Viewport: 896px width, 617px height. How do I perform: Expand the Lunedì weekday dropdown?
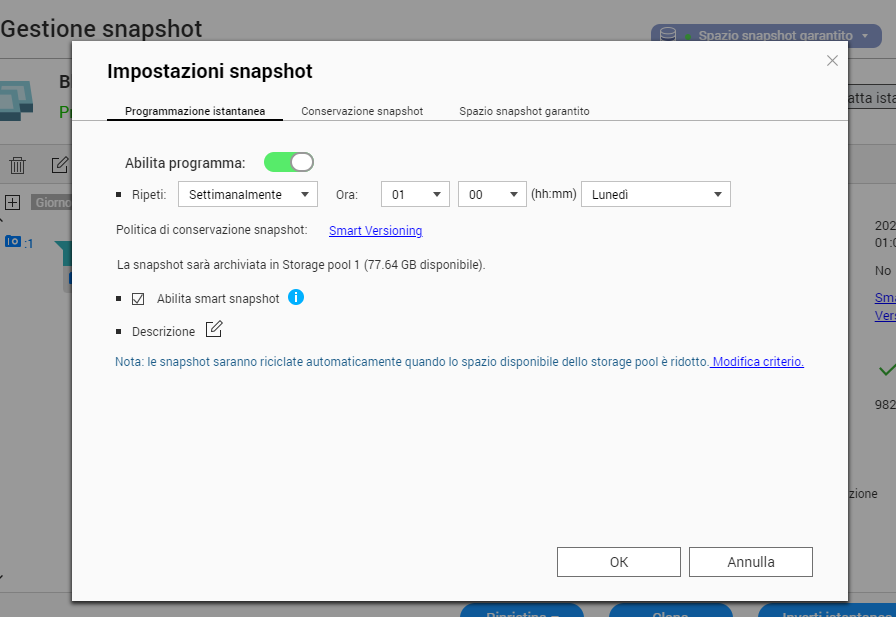655,194
